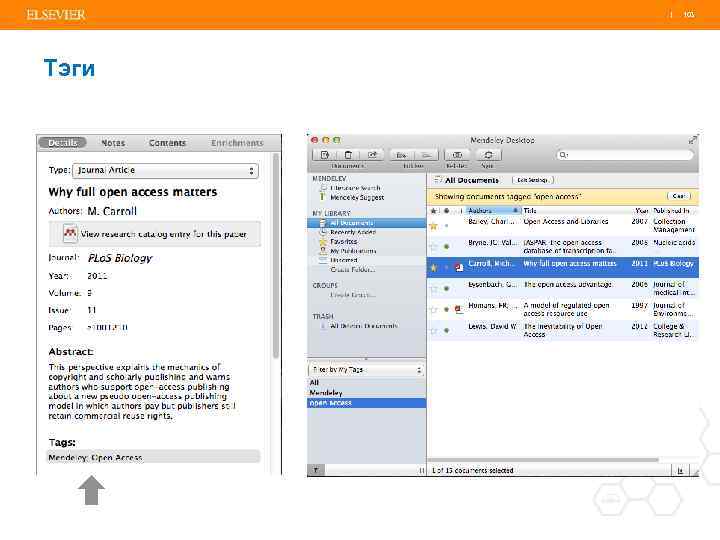Click the document list horizontal scrollbar
Image resolution: width=720 pixels, height=540 pixels.
click(x=543, y=460)
